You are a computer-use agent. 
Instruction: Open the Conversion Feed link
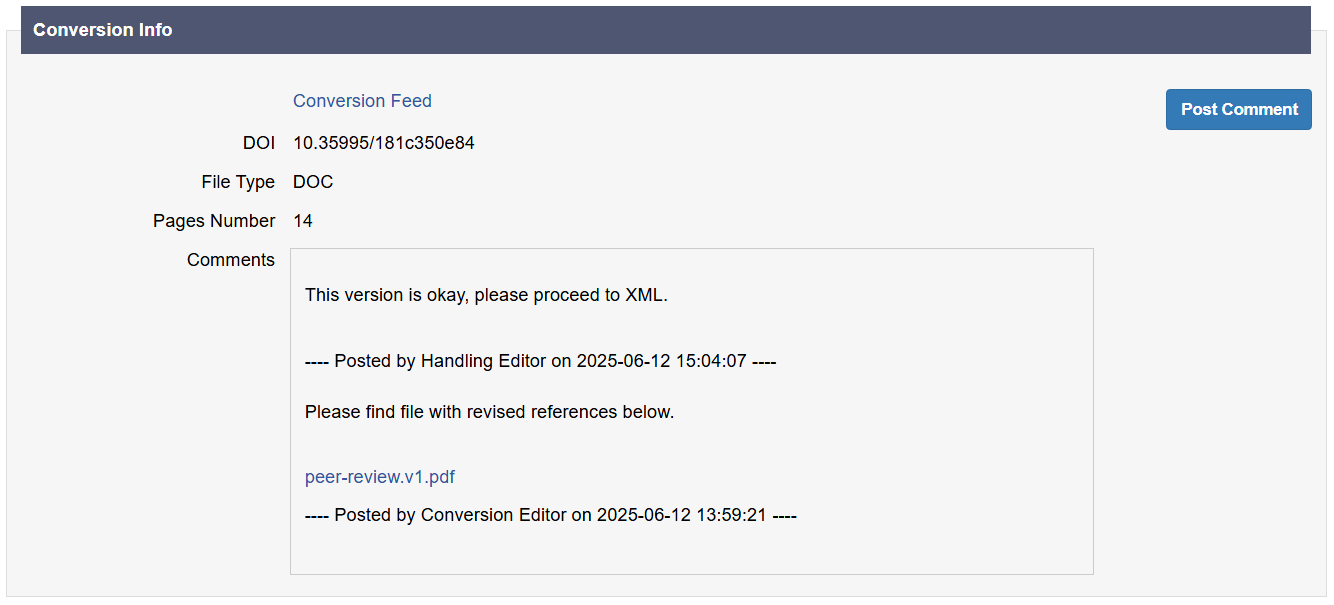pyautogui.click(x=362, y=101)
